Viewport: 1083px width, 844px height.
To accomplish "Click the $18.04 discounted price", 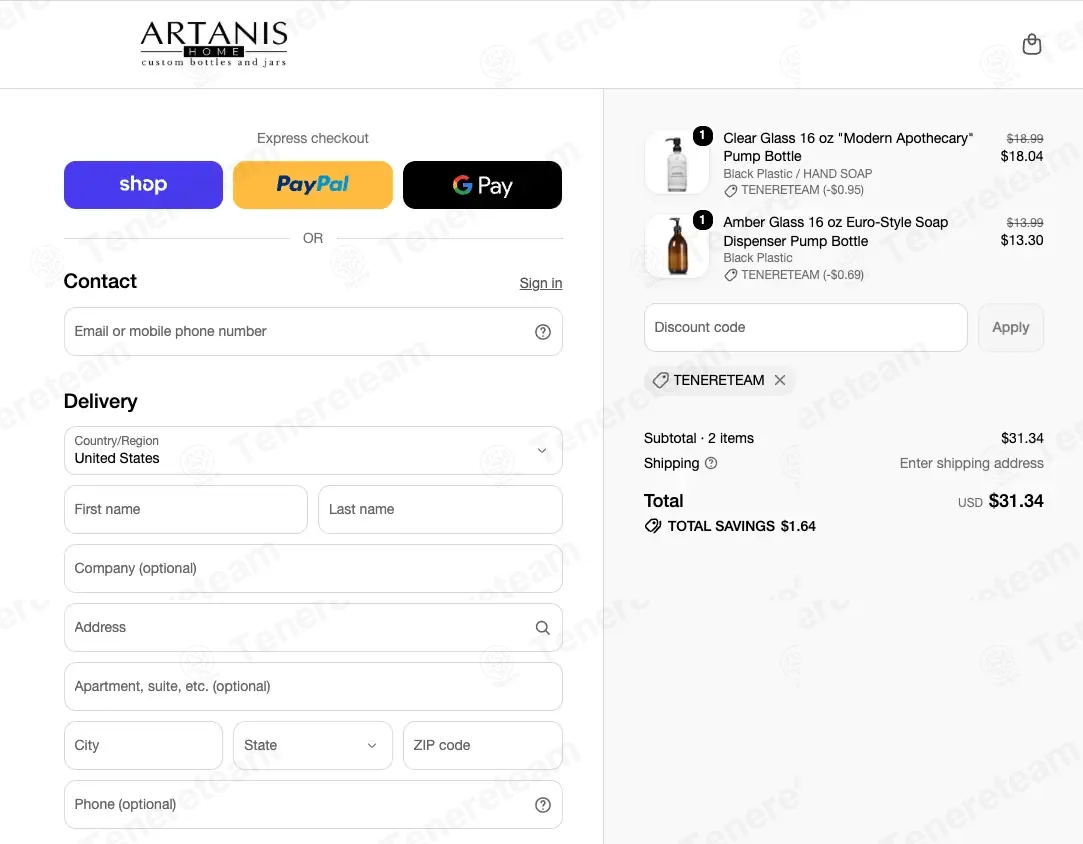I will 1022,156.
